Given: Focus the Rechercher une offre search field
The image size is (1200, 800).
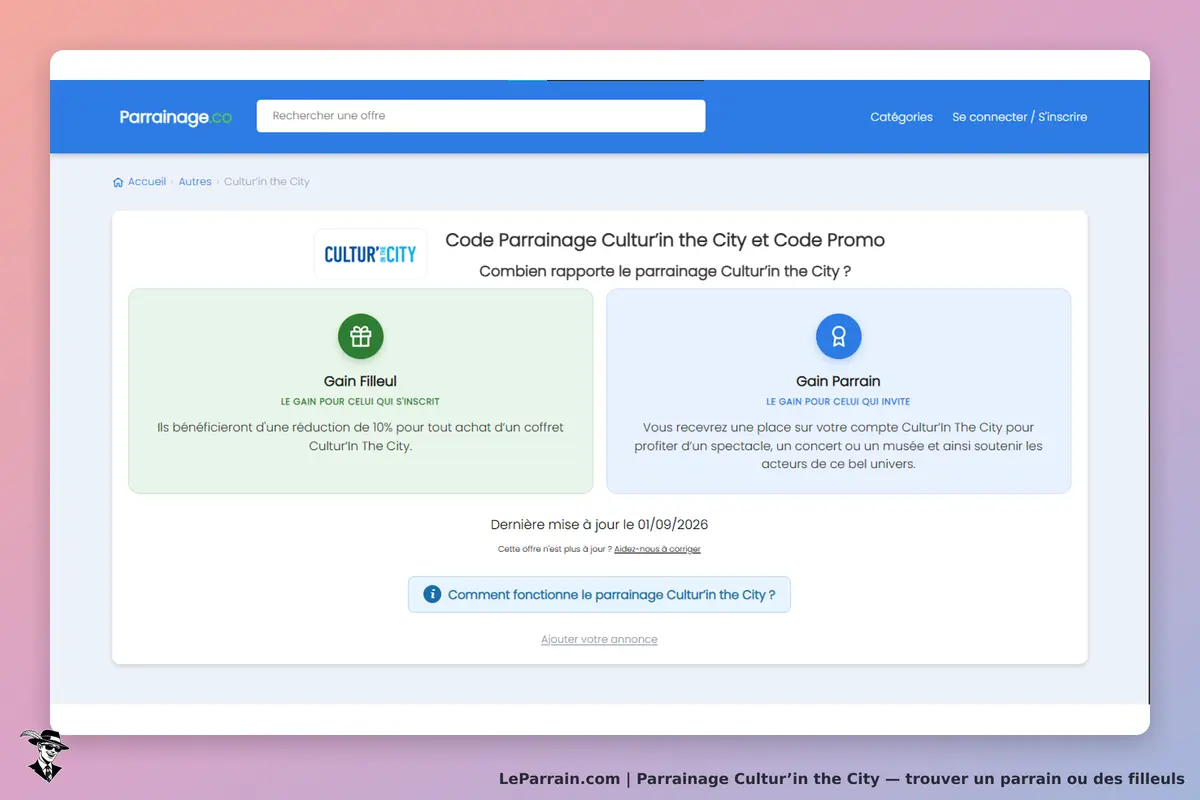Looking at the screenshot, I should click(x=481, y=116).
